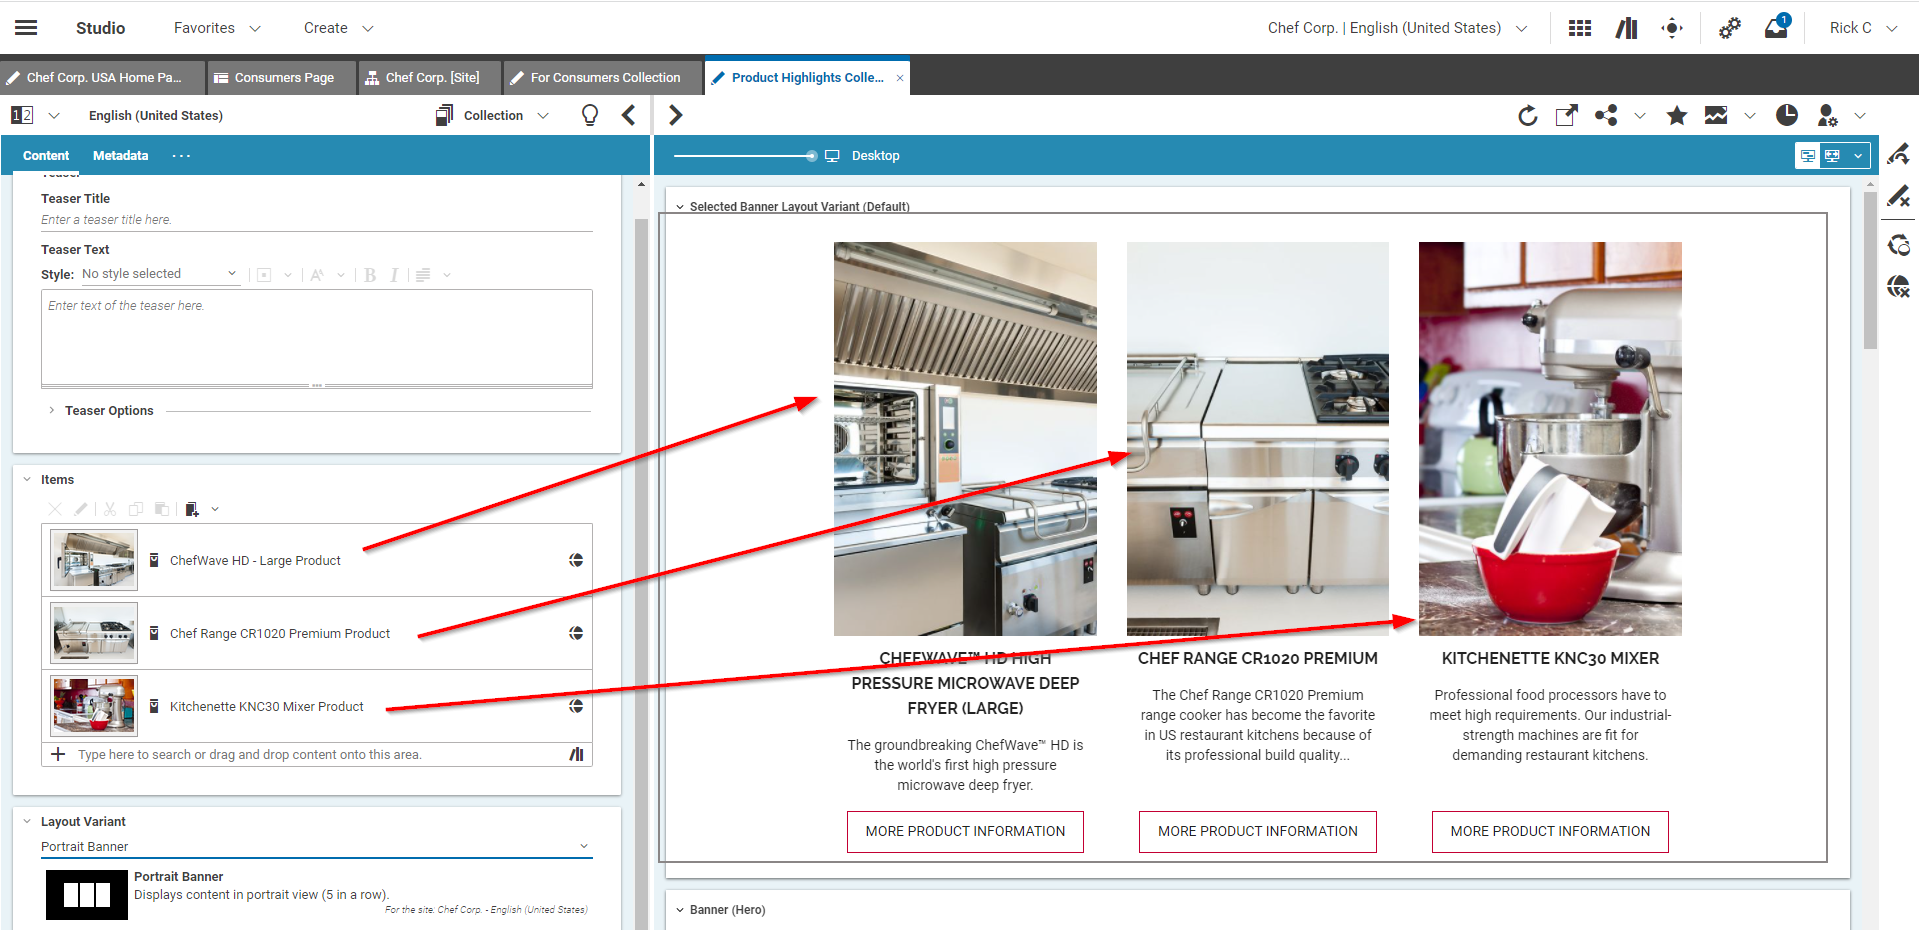Click More Product Information under Kitchenette KNC30
The width and height of the screenshot is (1919, 930).
[x=1550, y=832]
